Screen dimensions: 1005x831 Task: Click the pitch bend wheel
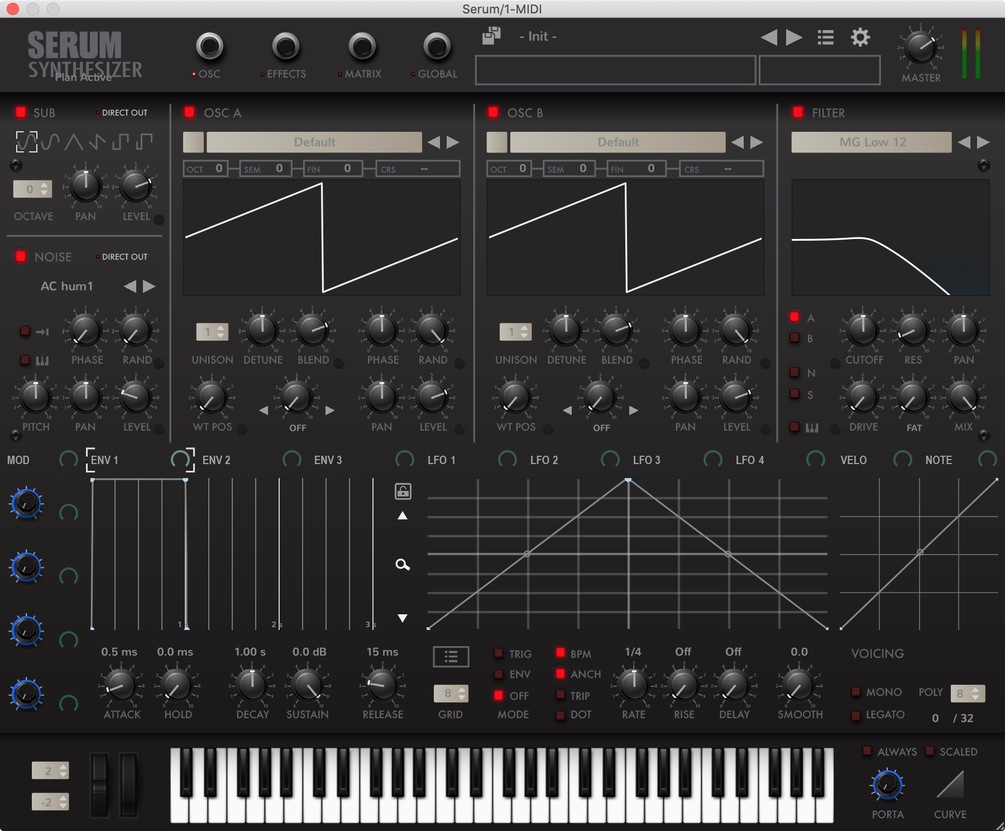(99, 785)
